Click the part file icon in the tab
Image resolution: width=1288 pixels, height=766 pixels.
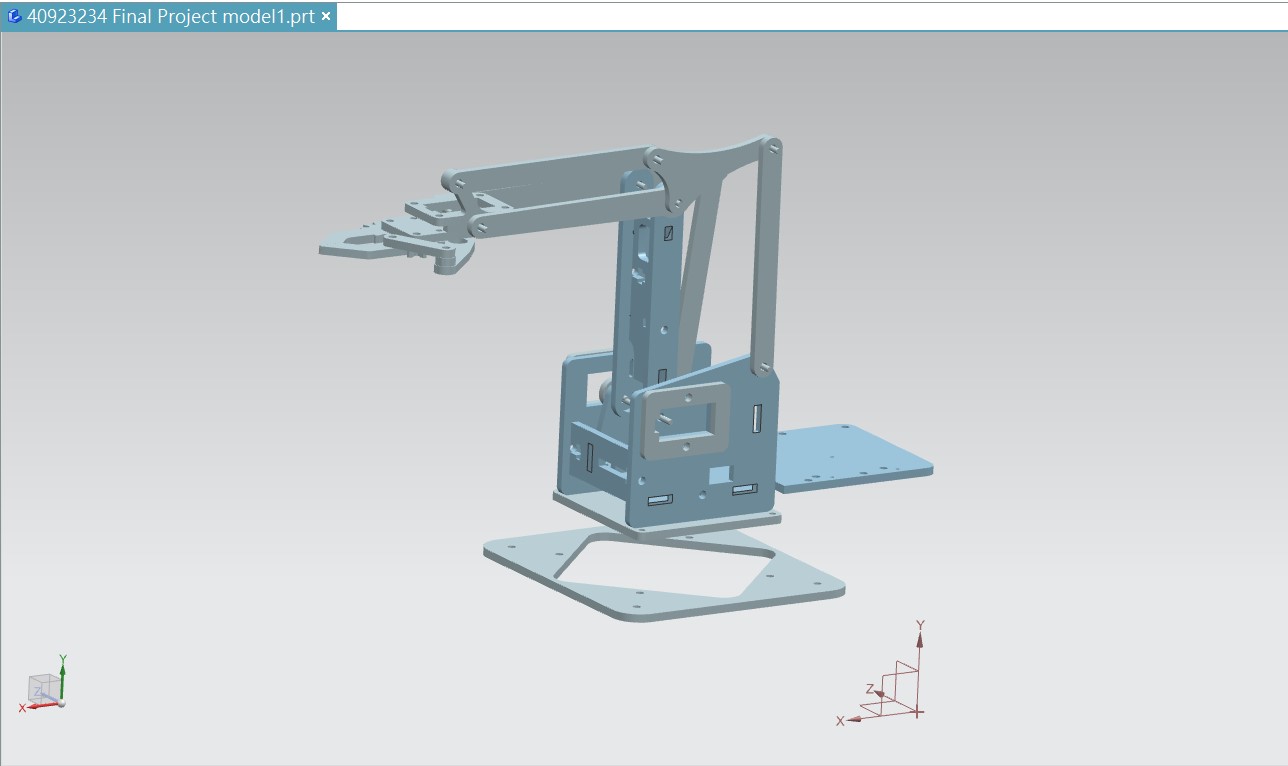[x=14, y=17]
